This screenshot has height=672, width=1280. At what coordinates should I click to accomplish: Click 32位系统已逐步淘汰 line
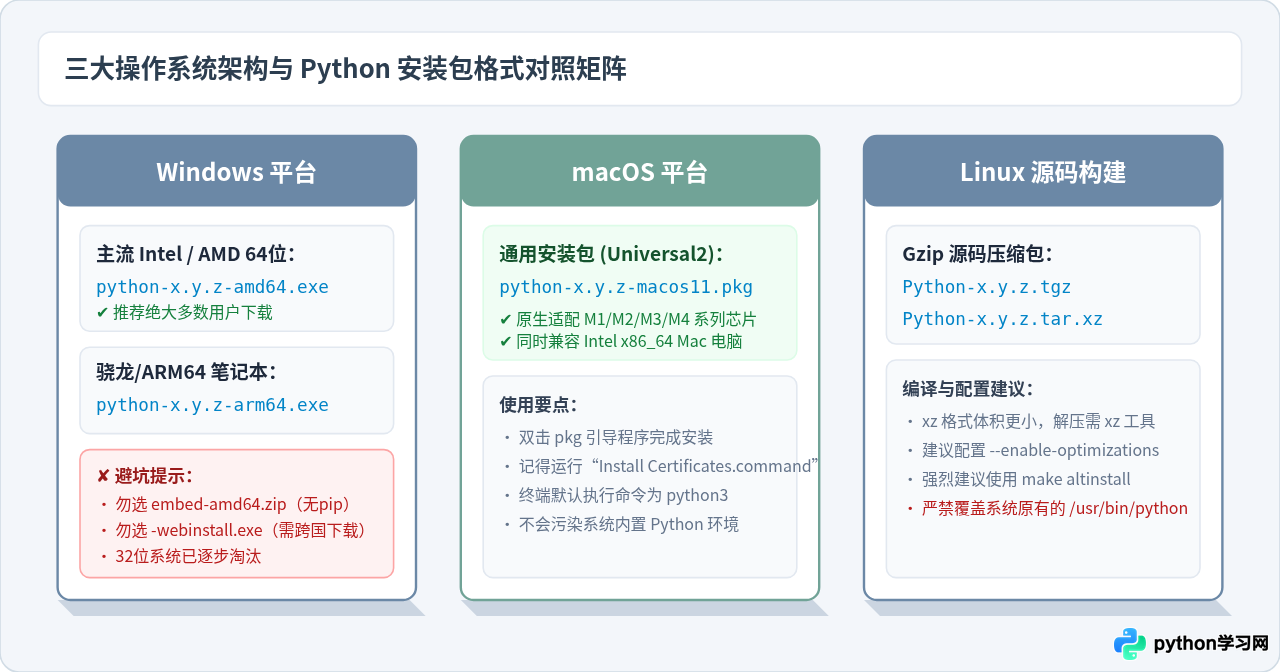coord(180,556)
